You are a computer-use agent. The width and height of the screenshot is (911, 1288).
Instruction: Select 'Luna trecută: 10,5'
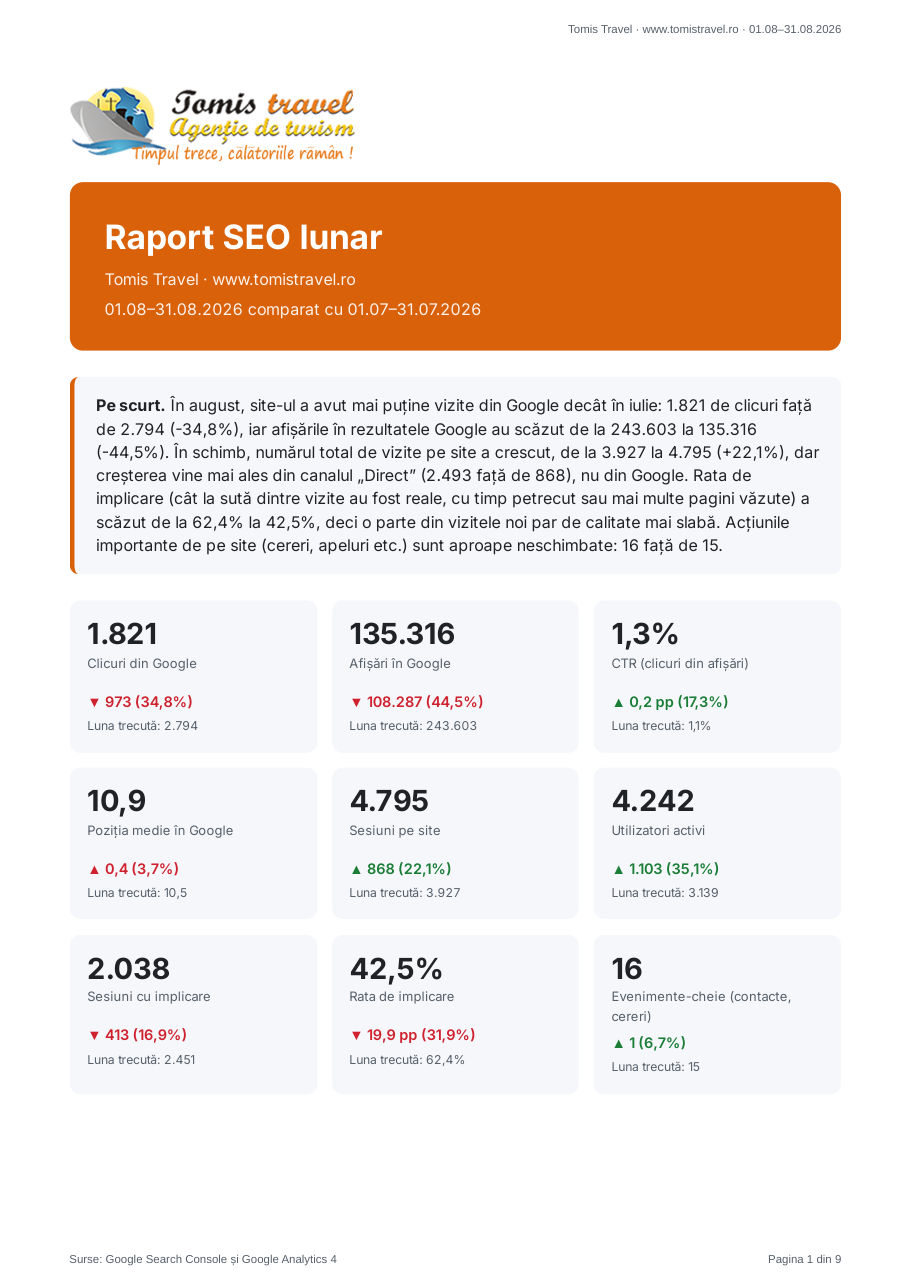[x=137, y=893]
